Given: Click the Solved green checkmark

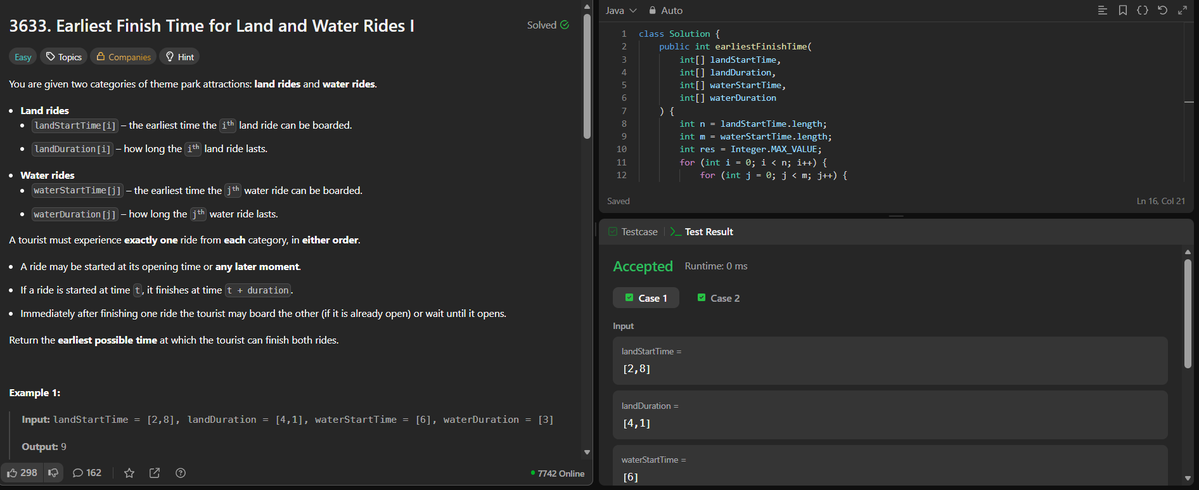Looking at the screenshot, I should pyautogui.click(x=564, y=24).
